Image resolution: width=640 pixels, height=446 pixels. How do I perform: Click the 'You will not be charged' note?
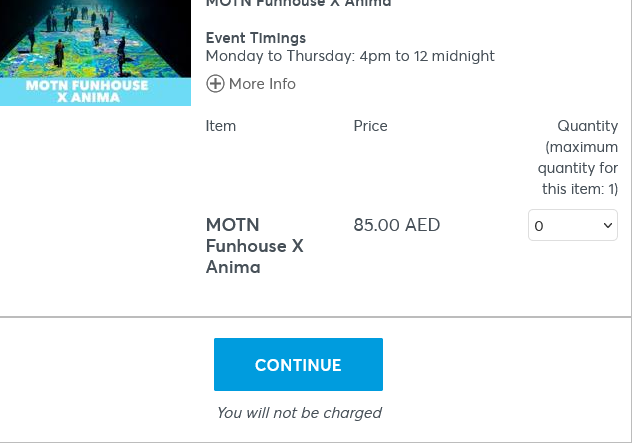point(299,413)
